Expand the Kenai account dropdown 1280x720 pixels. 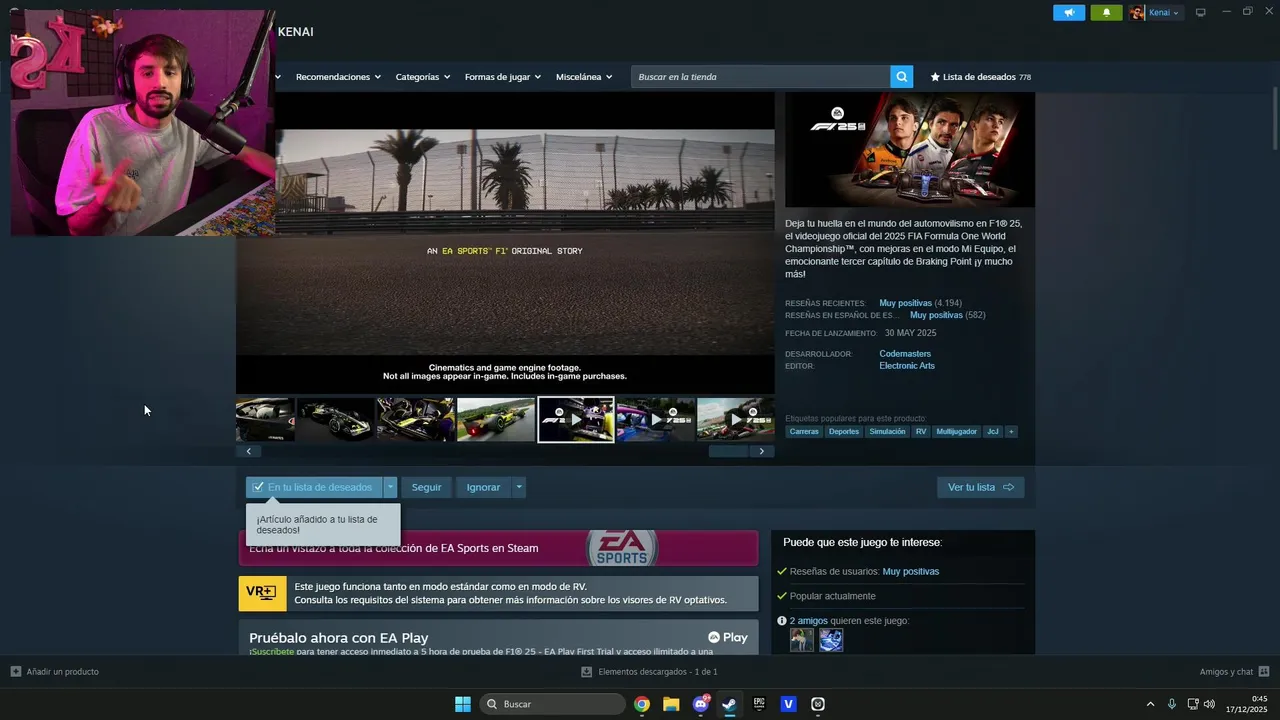[x=1176, y=13]
